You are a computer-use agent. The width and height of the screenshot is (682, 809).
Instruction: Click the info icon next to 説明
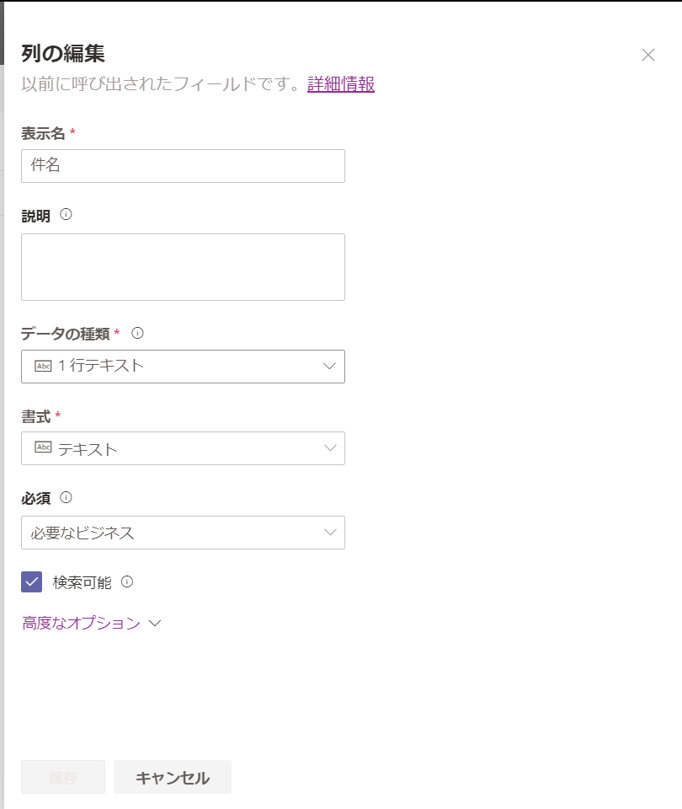pyautogui.click(x=66, y=214)
